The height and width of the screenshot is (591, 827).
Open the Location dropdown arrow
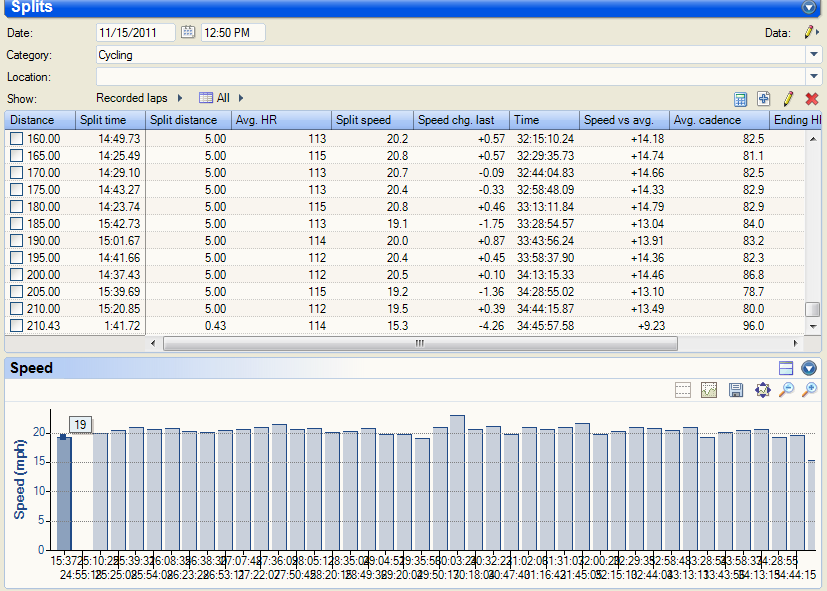(x=813, y=76)
